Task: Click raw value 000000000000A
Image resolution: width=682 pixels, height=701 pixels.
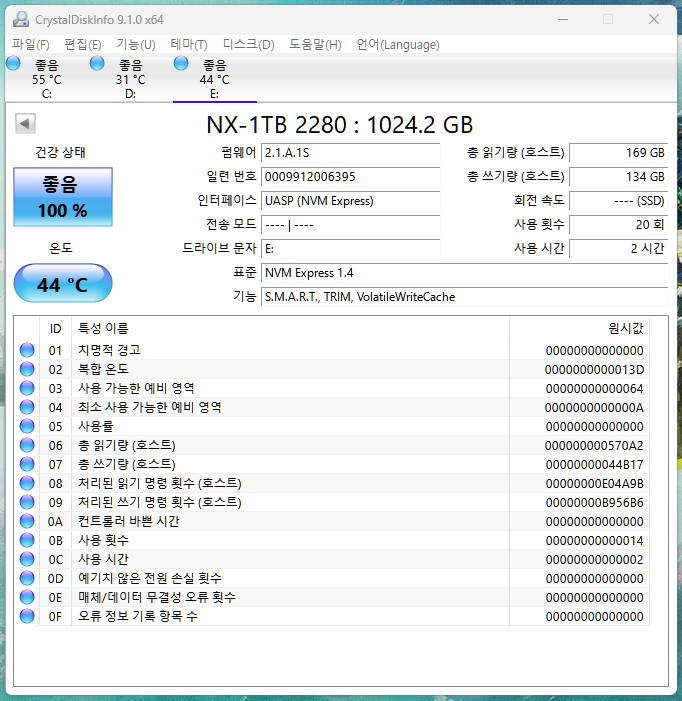Action: point(594,408)
